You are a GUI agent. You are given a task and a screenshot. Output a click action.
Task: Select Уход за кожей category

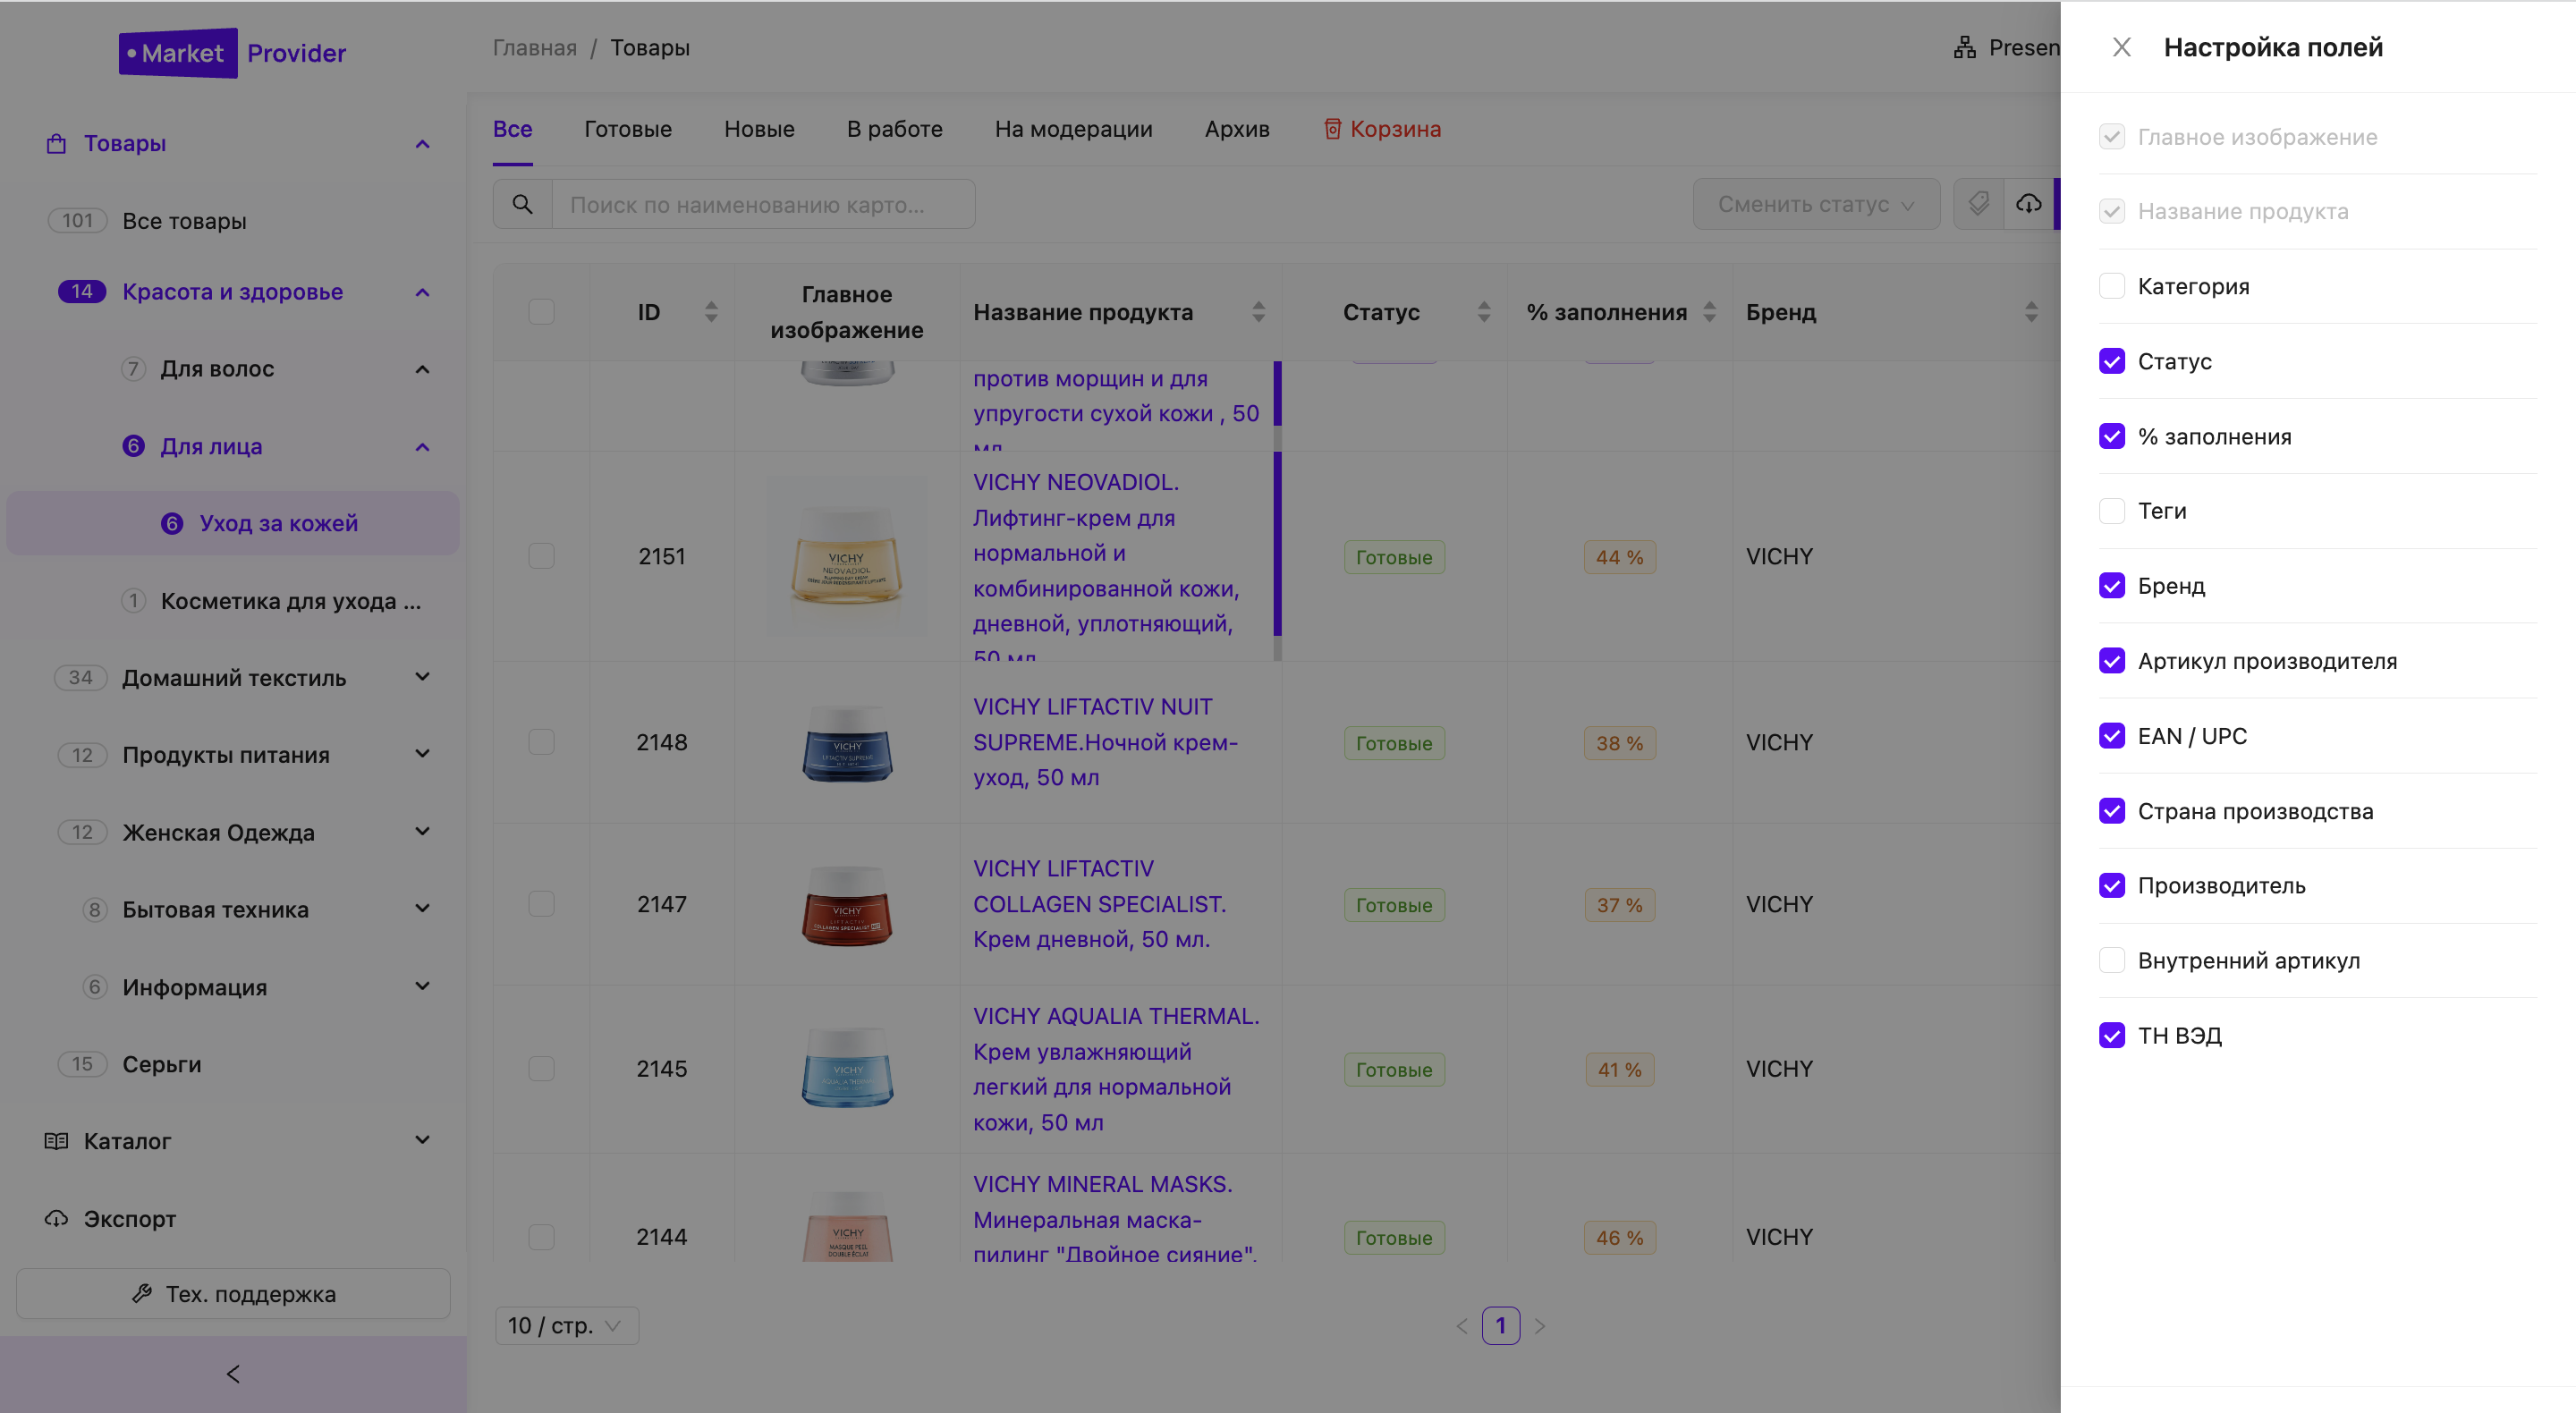pyautogui.click(x=233, y=523)
